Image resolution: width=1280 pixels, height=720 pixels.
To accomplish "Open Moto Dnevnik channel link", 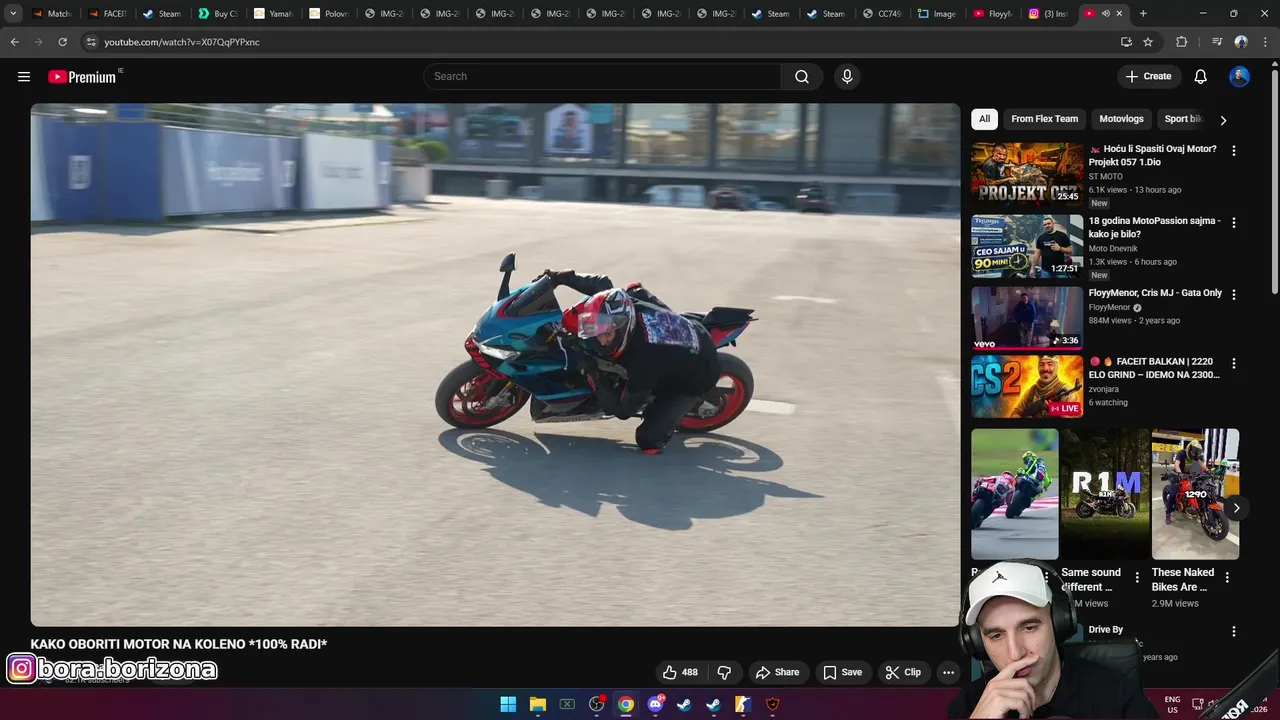I will [1113, 248].
